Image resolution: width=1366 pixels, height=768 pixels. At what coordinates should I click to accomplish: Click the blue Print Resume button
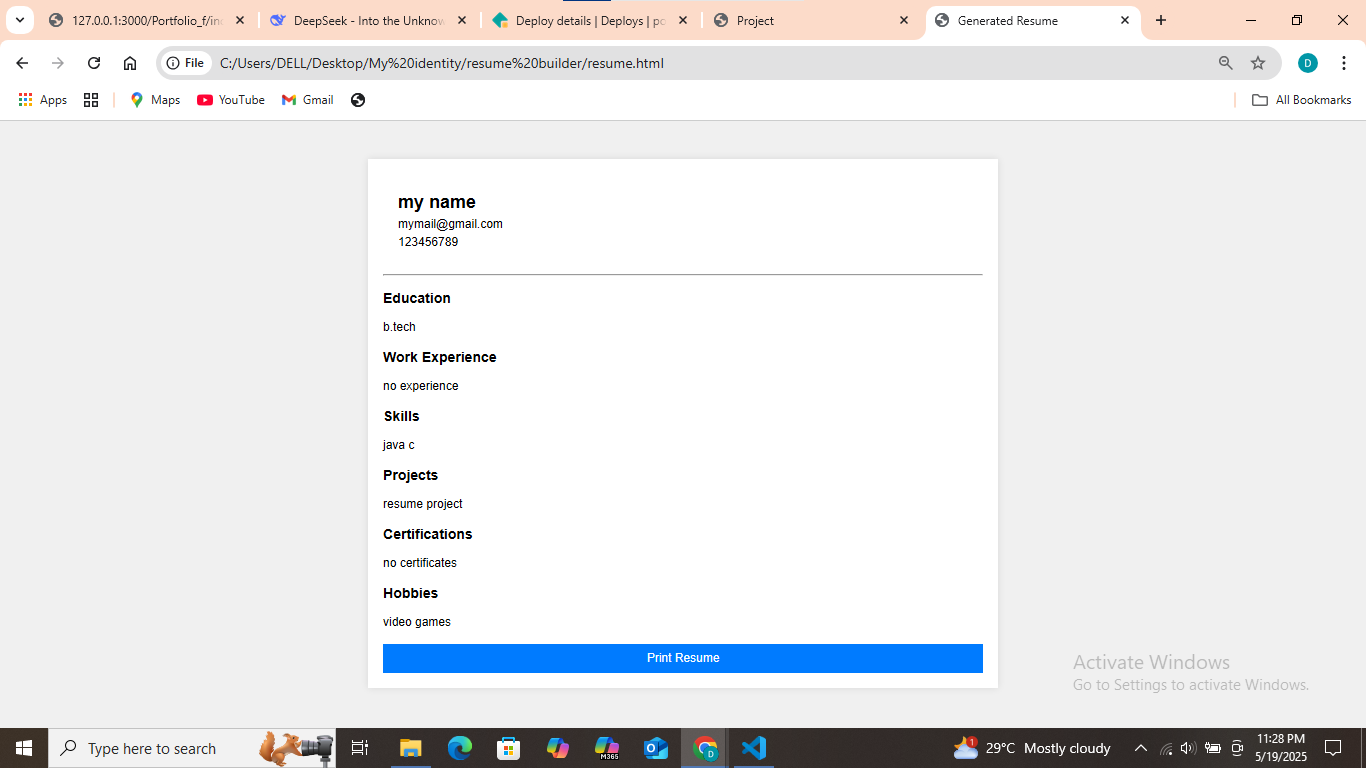pyautogui.click(x=683, y=658)
